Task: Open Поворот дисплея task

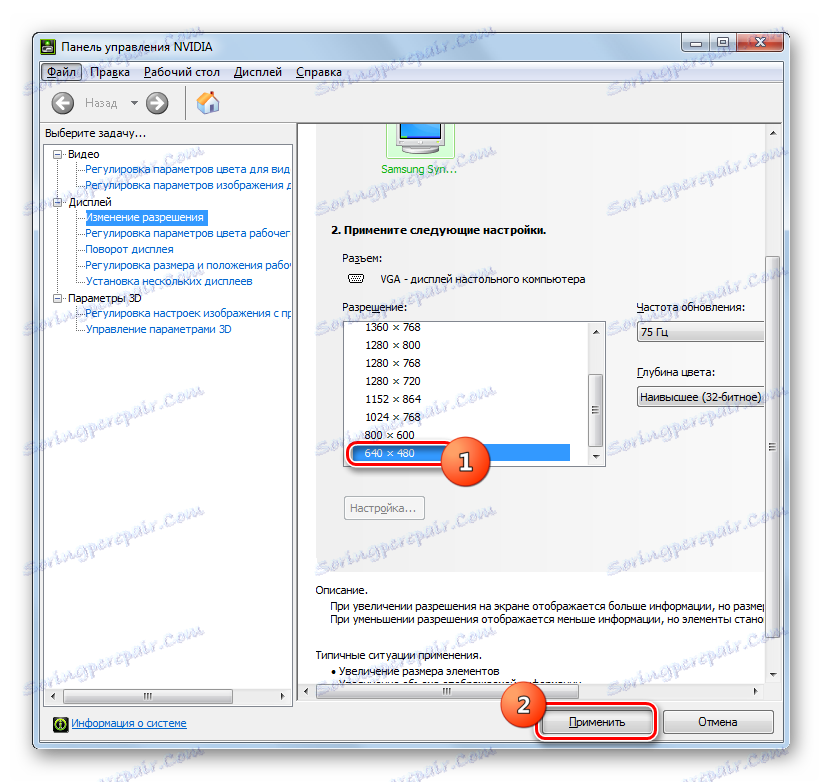Action: click(129, 249)
